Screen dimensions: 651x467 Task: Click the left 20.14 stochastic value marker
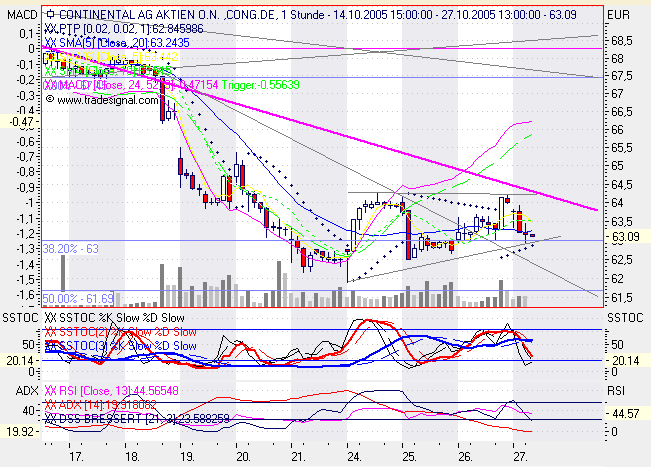click(x=20, y=360)
